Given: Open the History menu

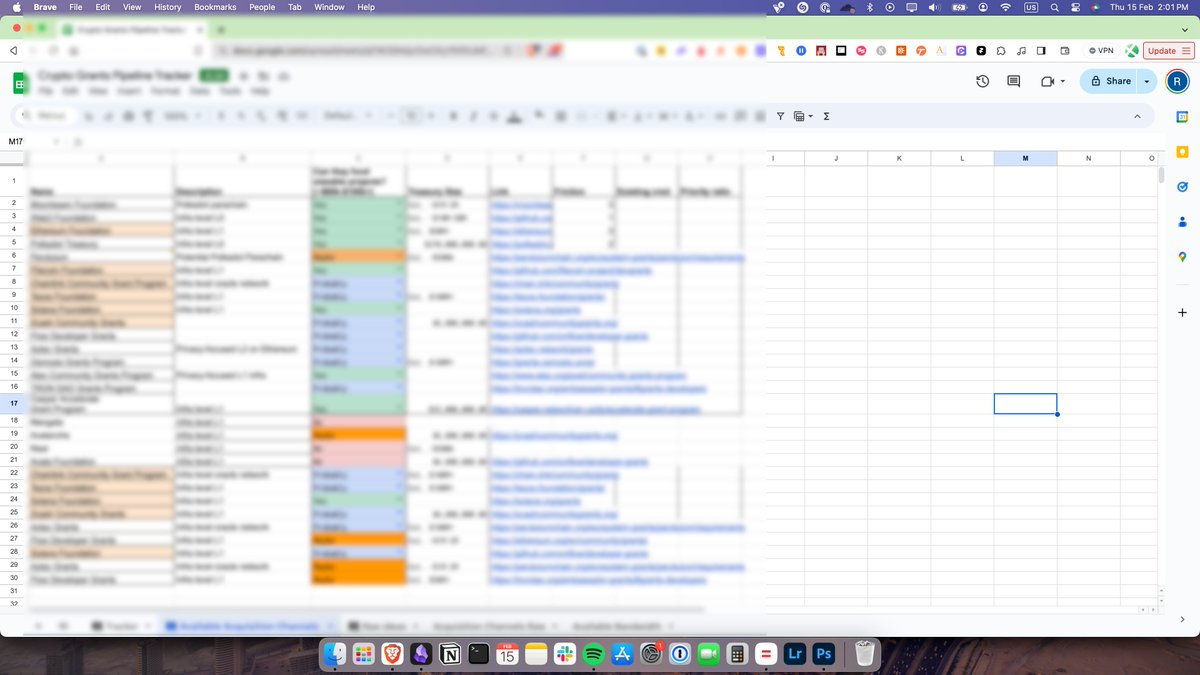Looking at the screenshot, I should (168, 7).
